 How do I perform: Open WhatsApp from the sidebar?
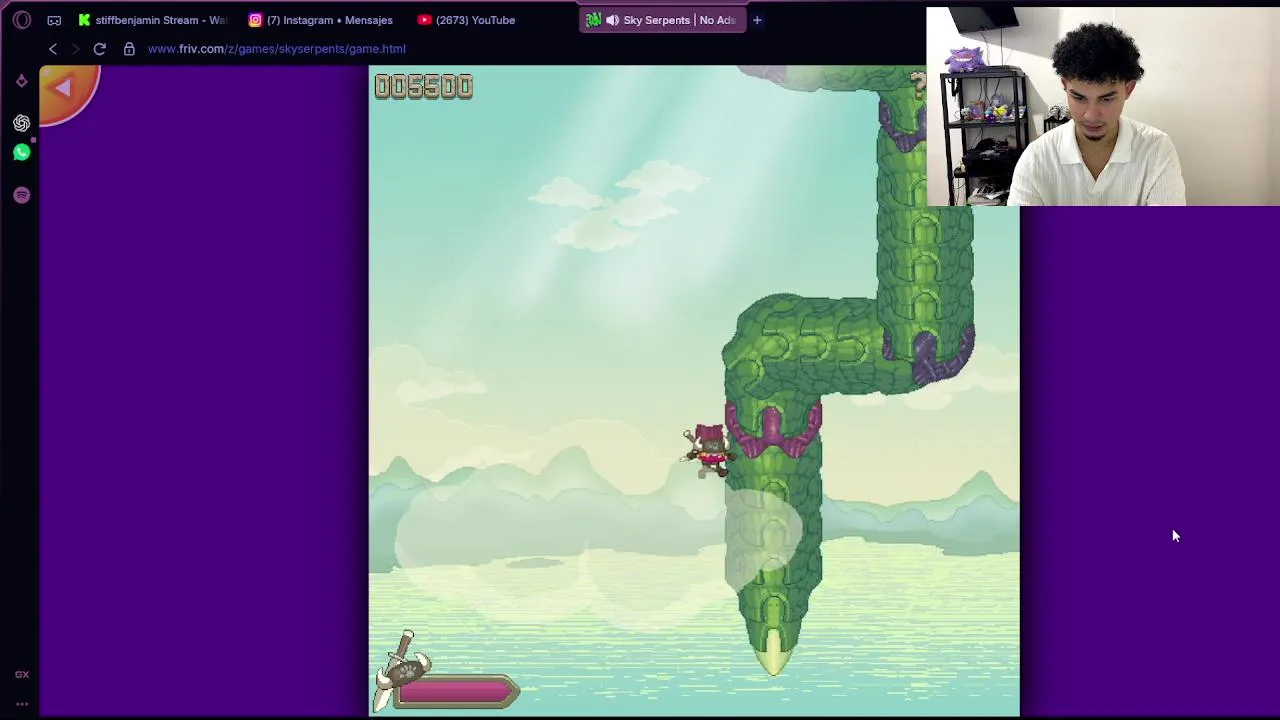pyautogui.click(x=22, y=153)
